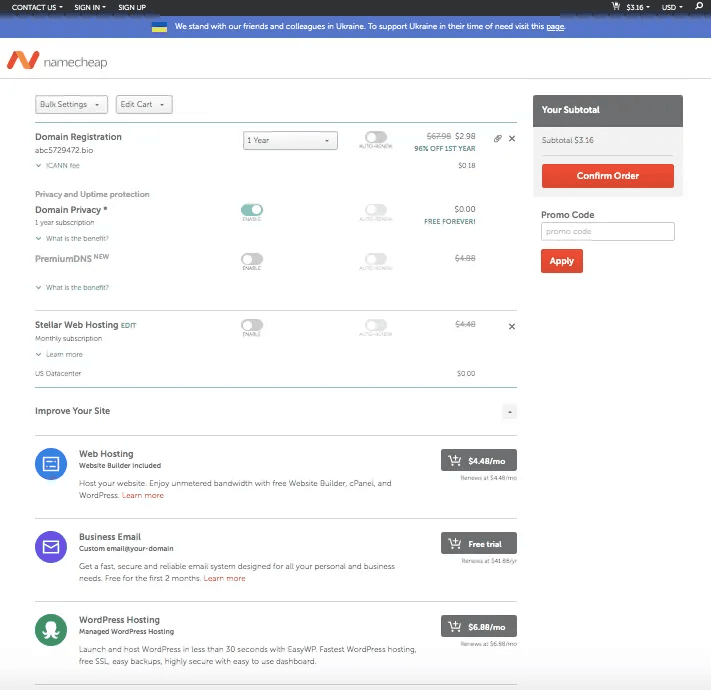This screenshot has height=690, width=711.
Task: Open the Contact Us menu
Action: (x=37, y=7)
